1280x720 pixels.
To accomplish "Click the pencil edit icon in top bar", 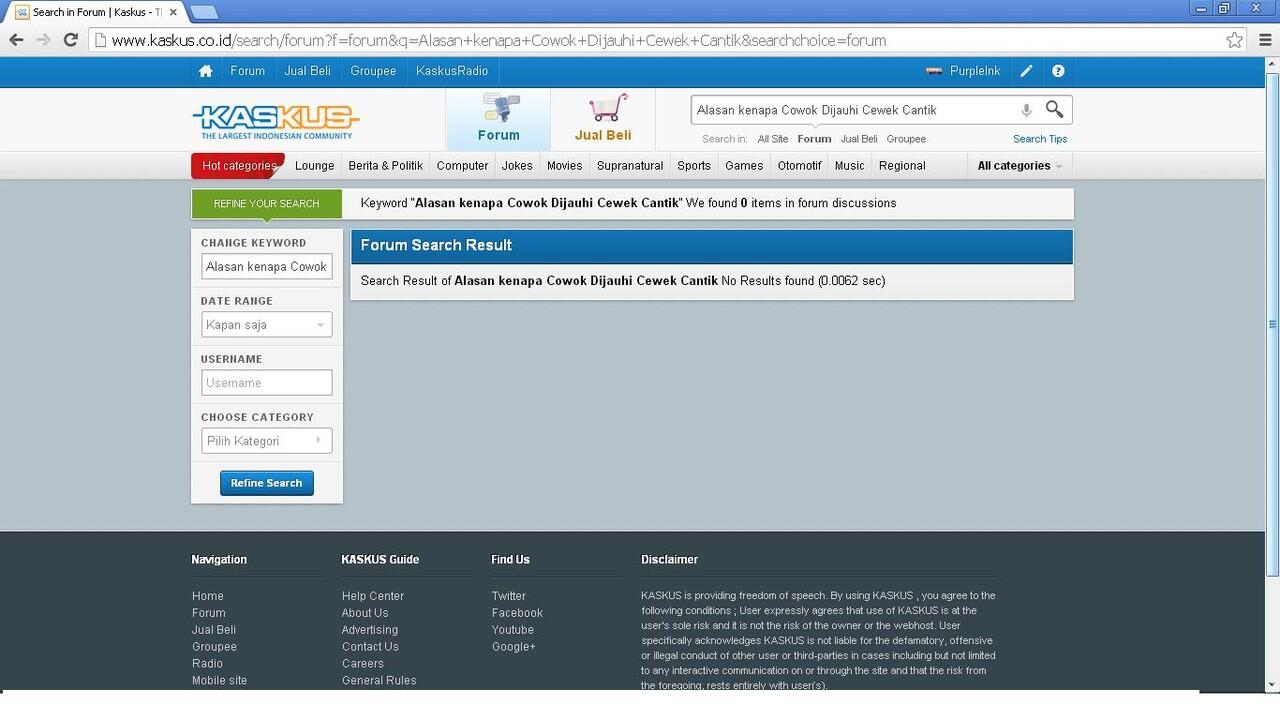I will click(1026, 71).
